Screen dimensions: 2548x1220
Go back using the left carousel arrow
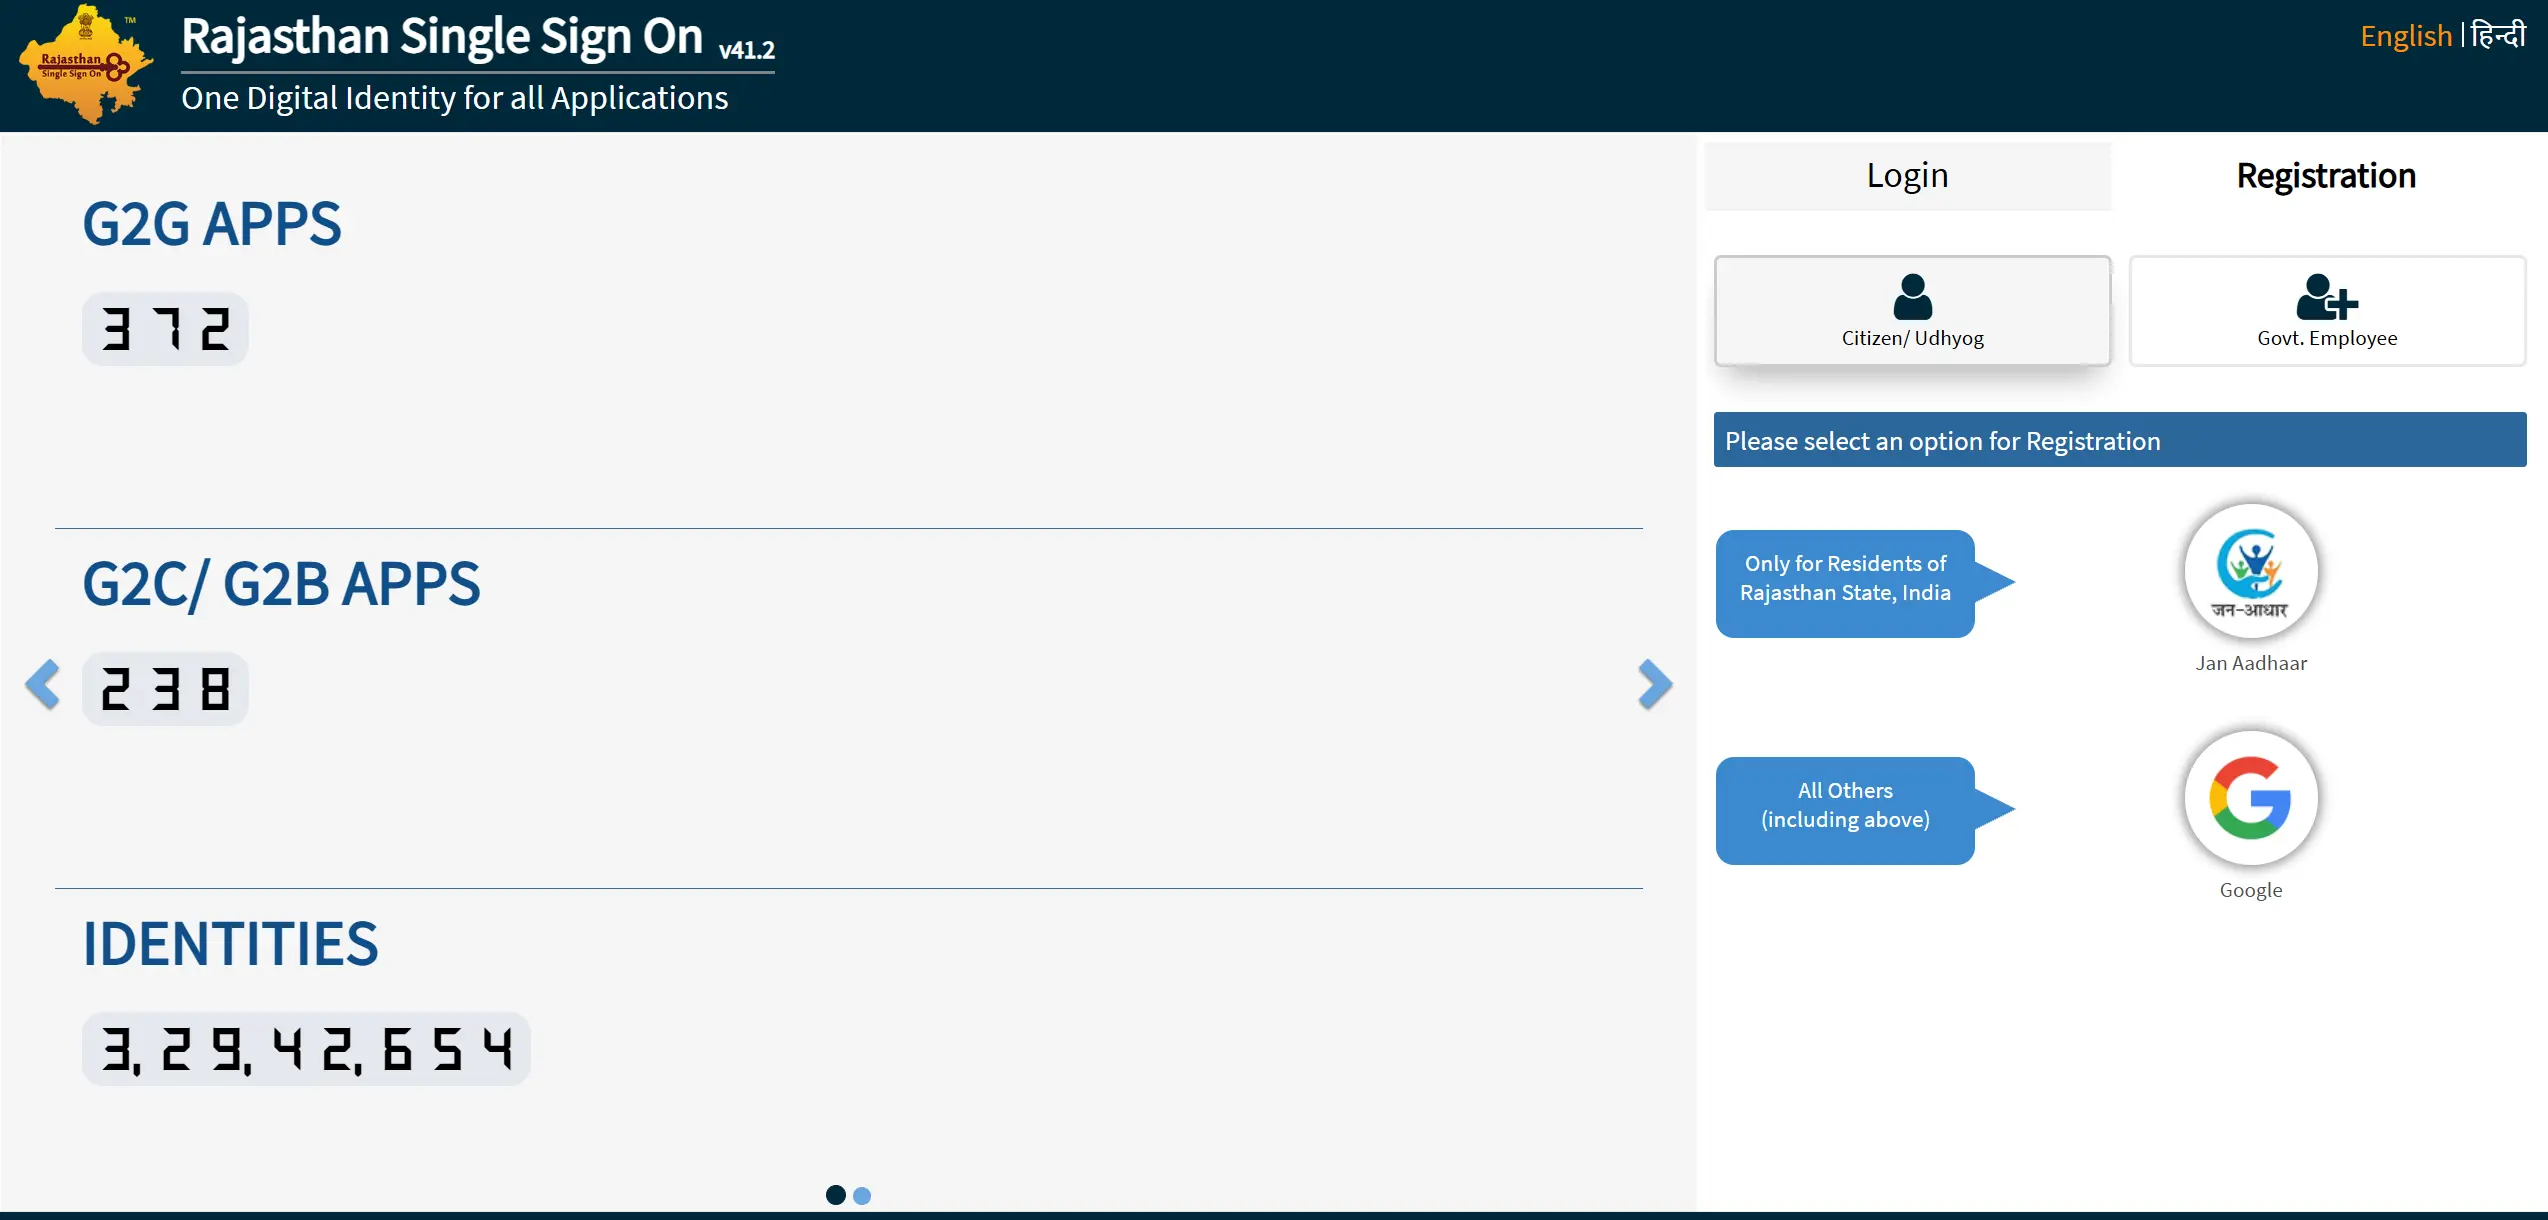(42, 685)
